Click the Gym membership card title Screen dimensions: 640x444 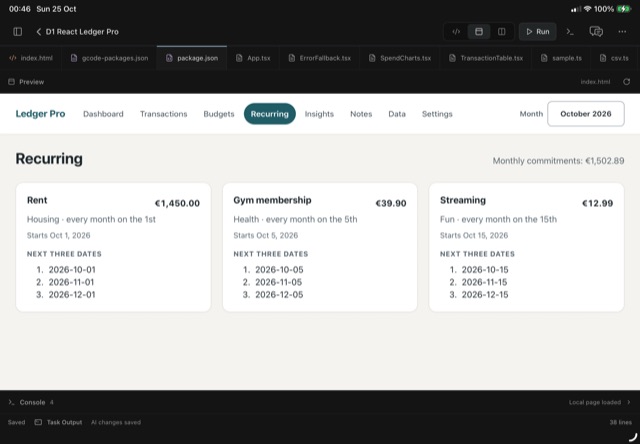click(272, 200)
